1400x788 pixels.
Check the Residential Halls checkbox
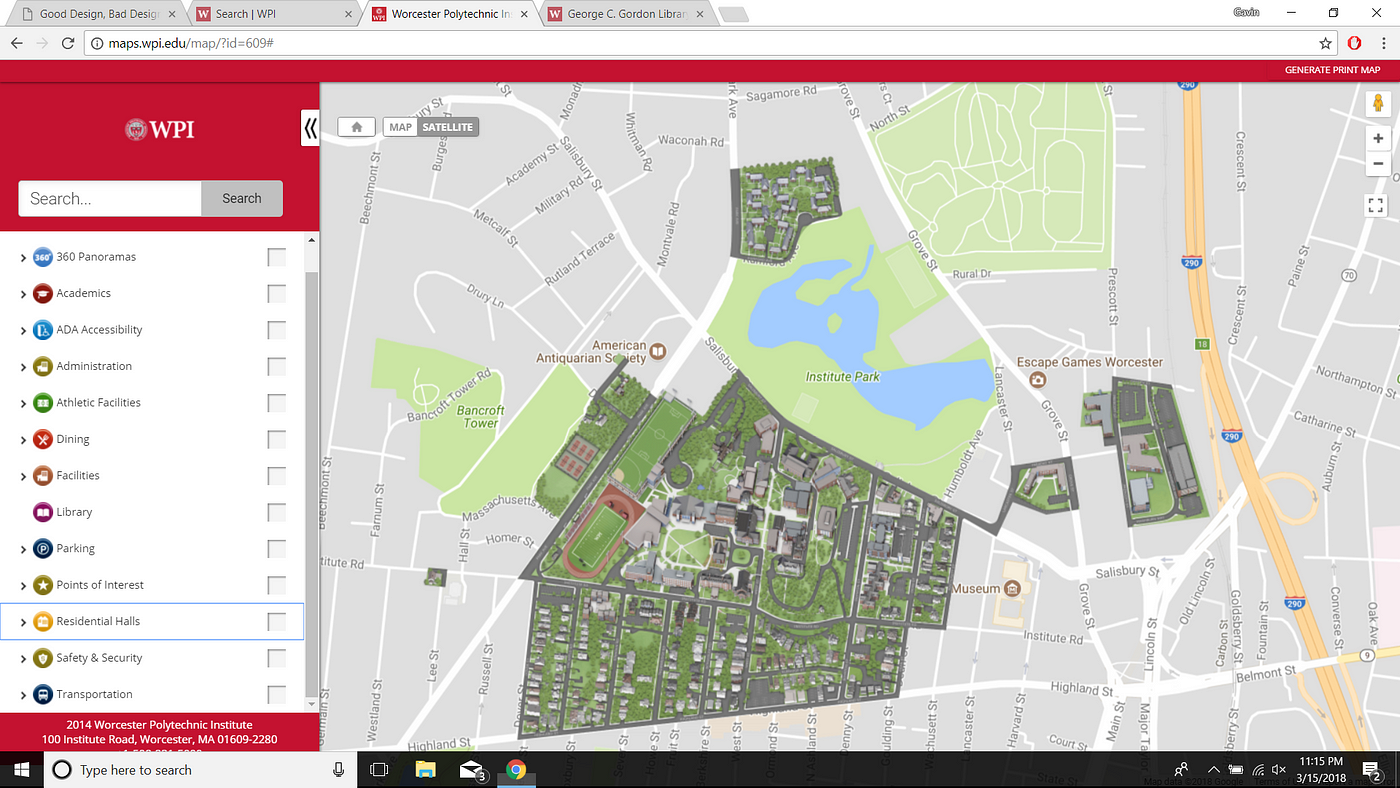tap(276, 623)
